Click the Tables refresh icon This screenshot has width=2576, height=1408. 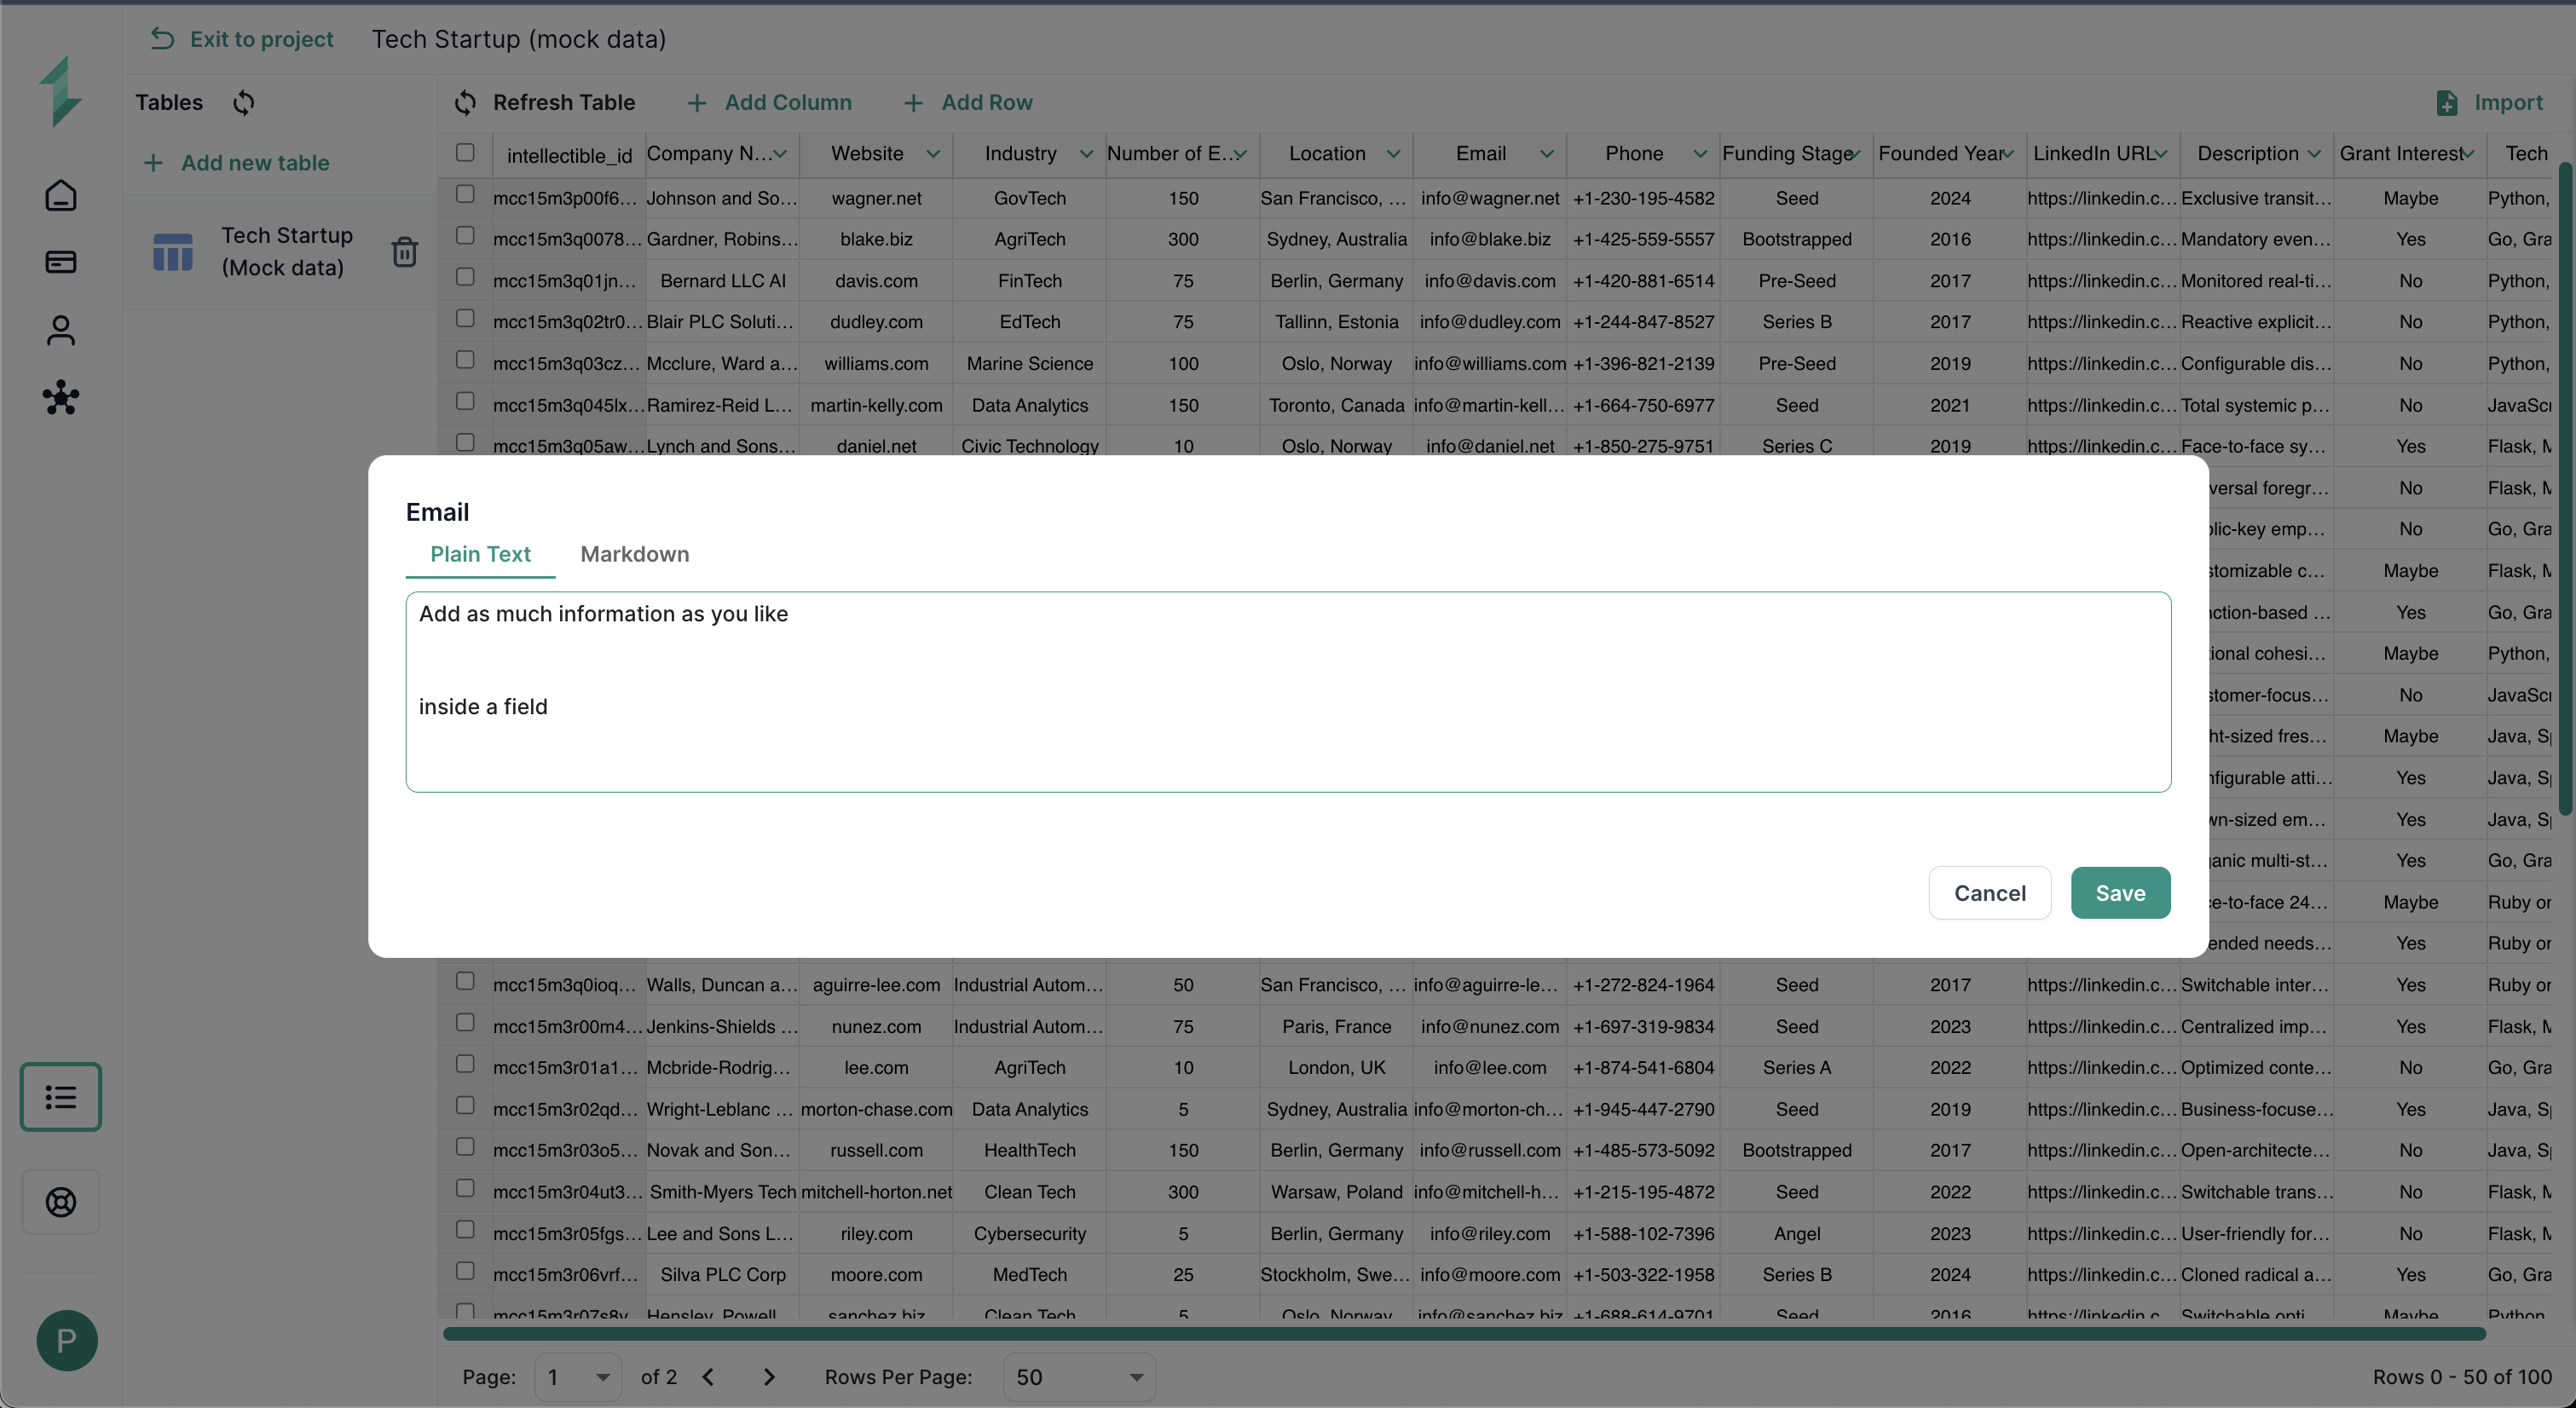(244, 103)
